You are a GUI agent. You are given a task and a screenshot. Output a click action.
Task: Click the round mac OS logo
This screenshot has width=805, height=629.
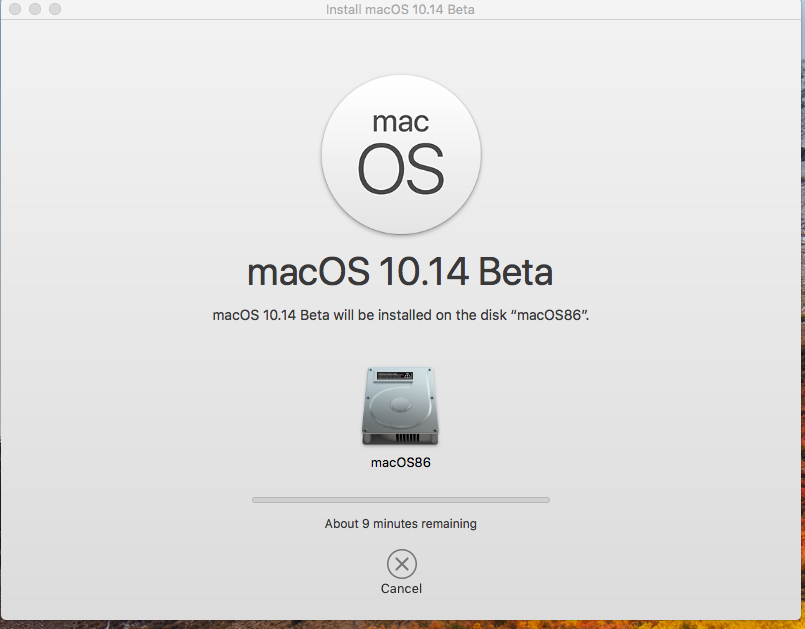pos(401,155)
